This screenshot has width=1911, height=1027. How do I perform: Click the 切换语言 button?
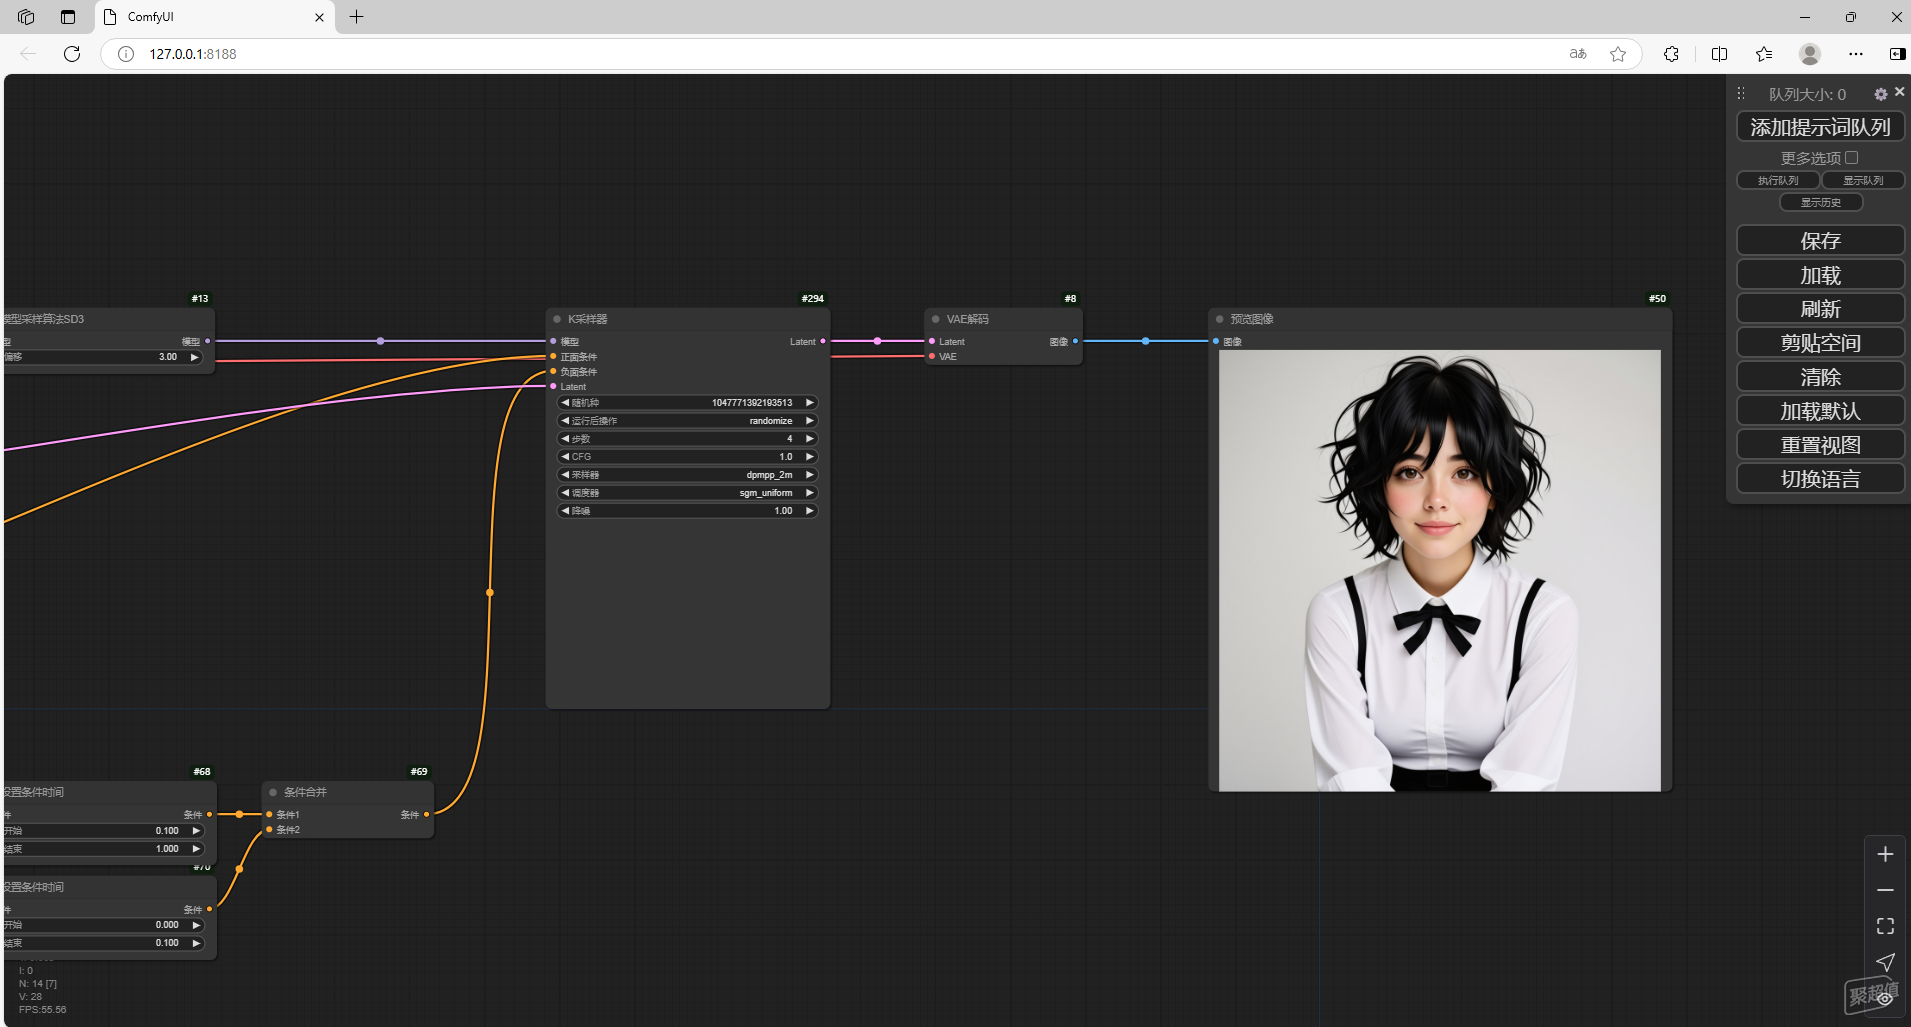1820,478
